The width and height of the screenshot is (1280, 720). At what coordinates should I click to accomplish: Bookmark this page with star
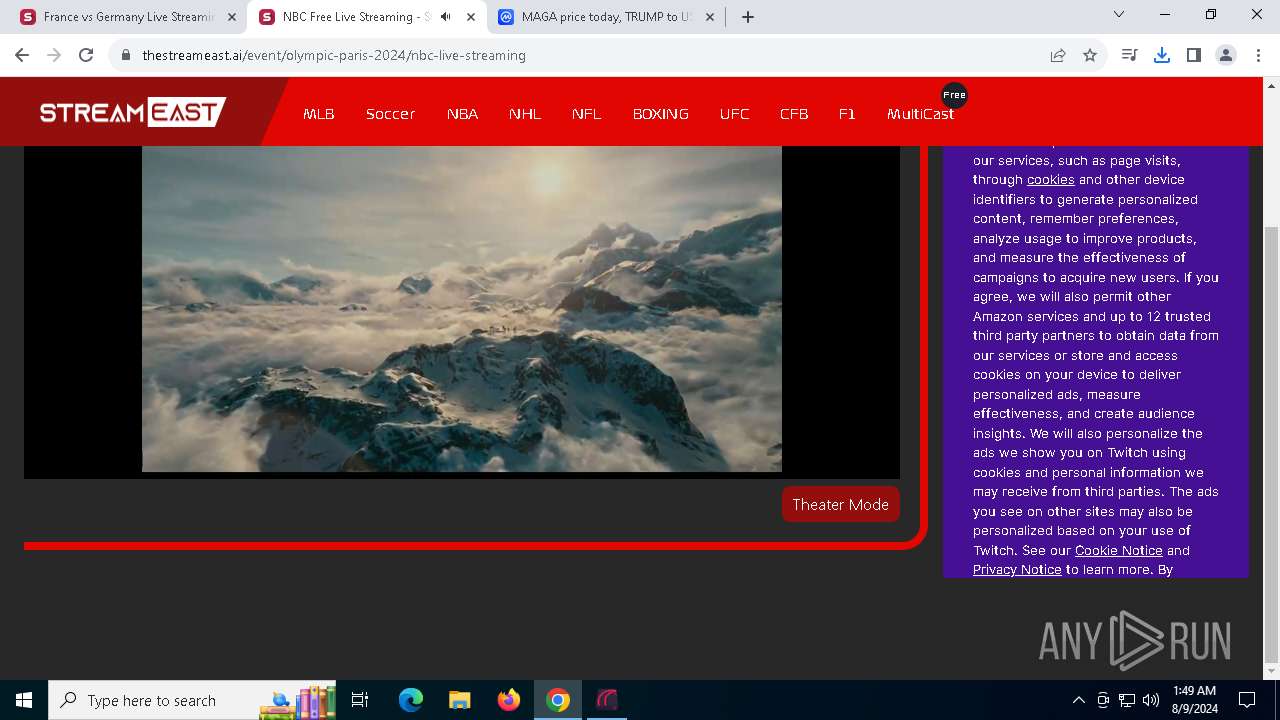[1090, 55]
